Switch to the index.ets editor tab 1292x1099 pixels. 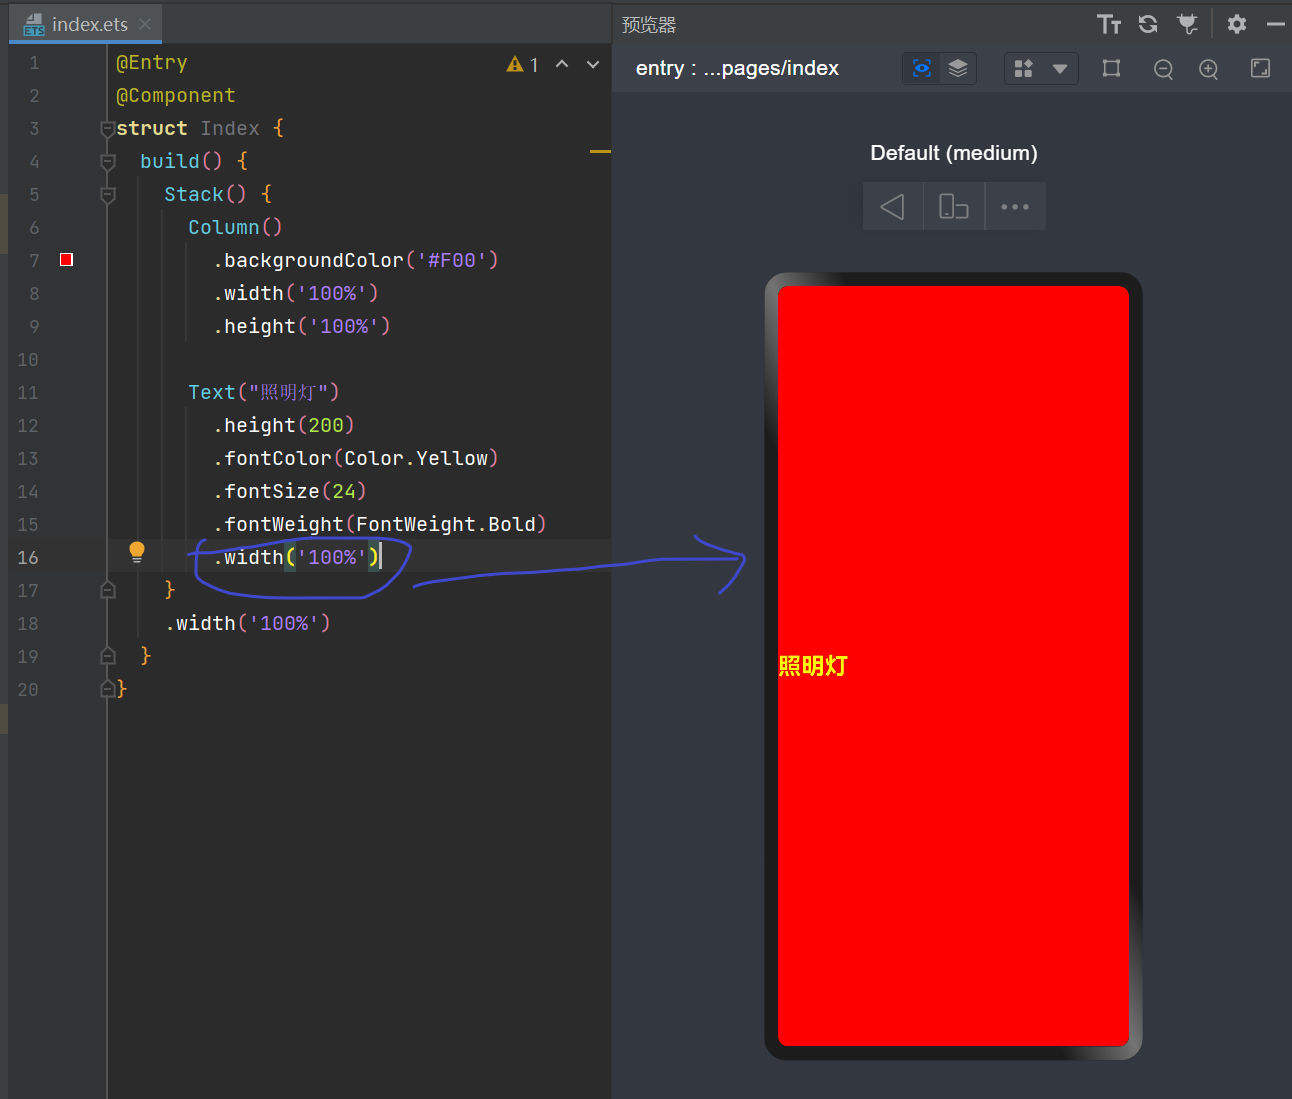point(85,24)
